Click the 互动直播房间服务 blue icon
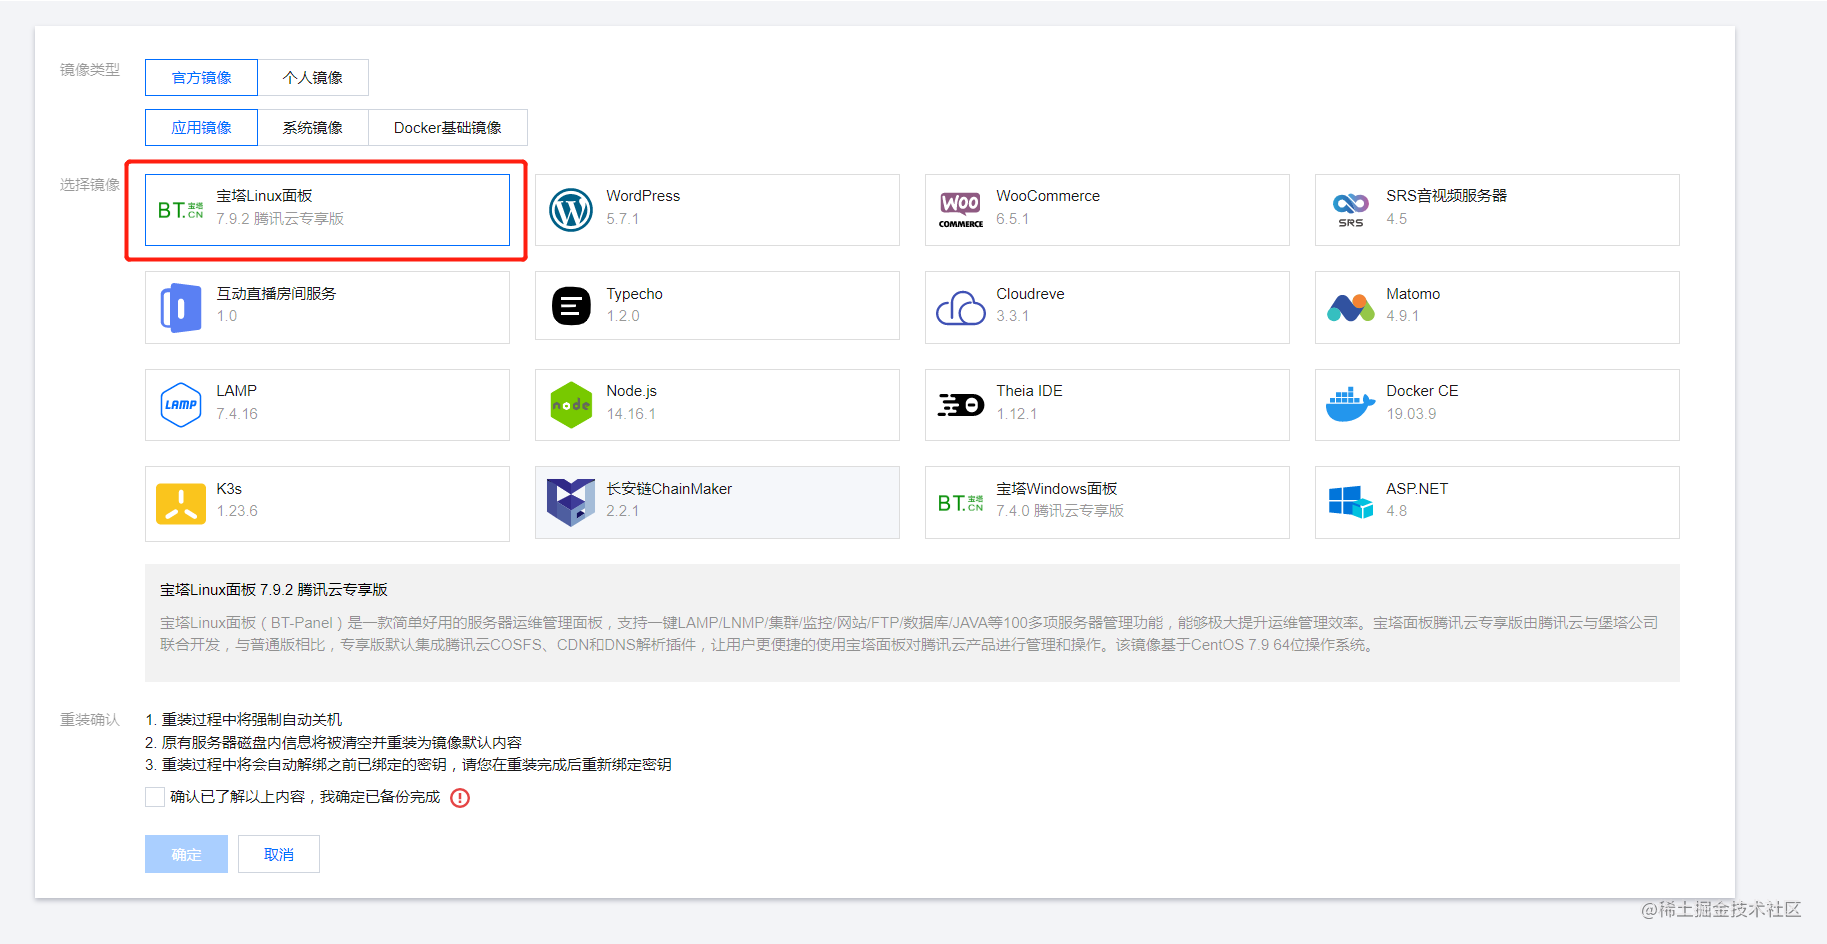This screenshot has width=1827, height=944. click(x=181, y=308)
